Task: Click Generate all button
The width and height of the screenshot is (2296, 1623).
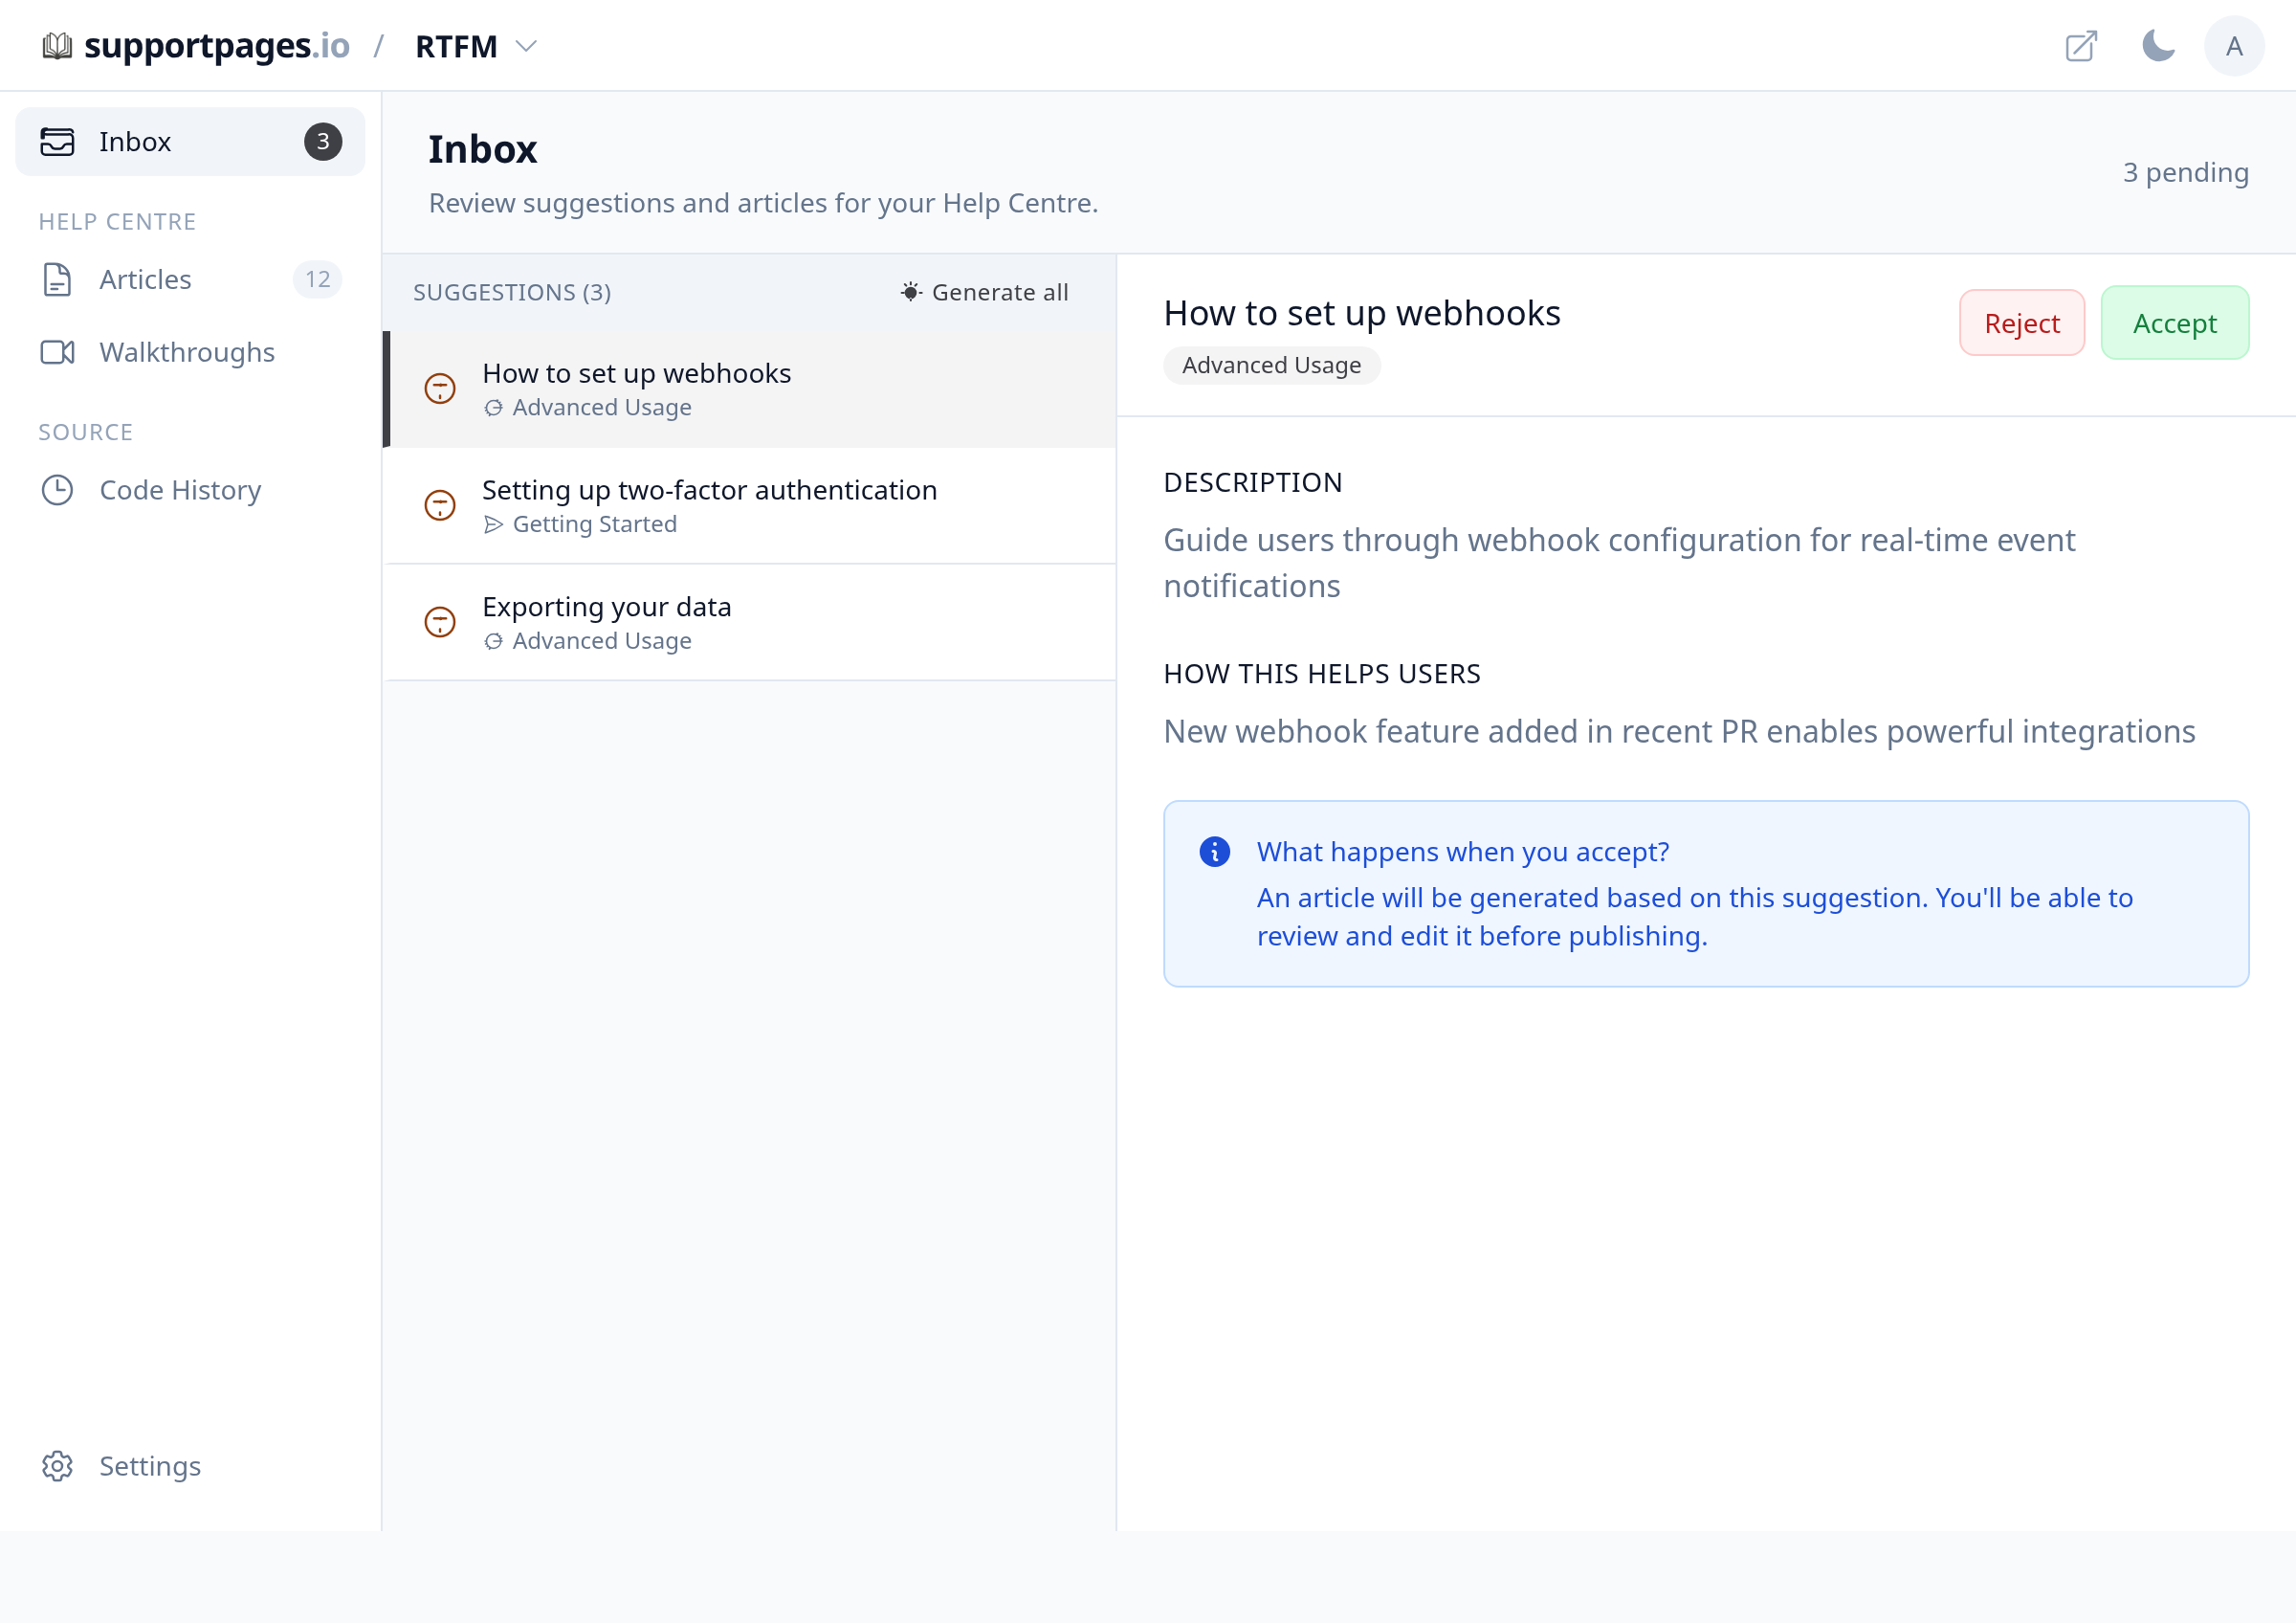Action: [984, 292]
